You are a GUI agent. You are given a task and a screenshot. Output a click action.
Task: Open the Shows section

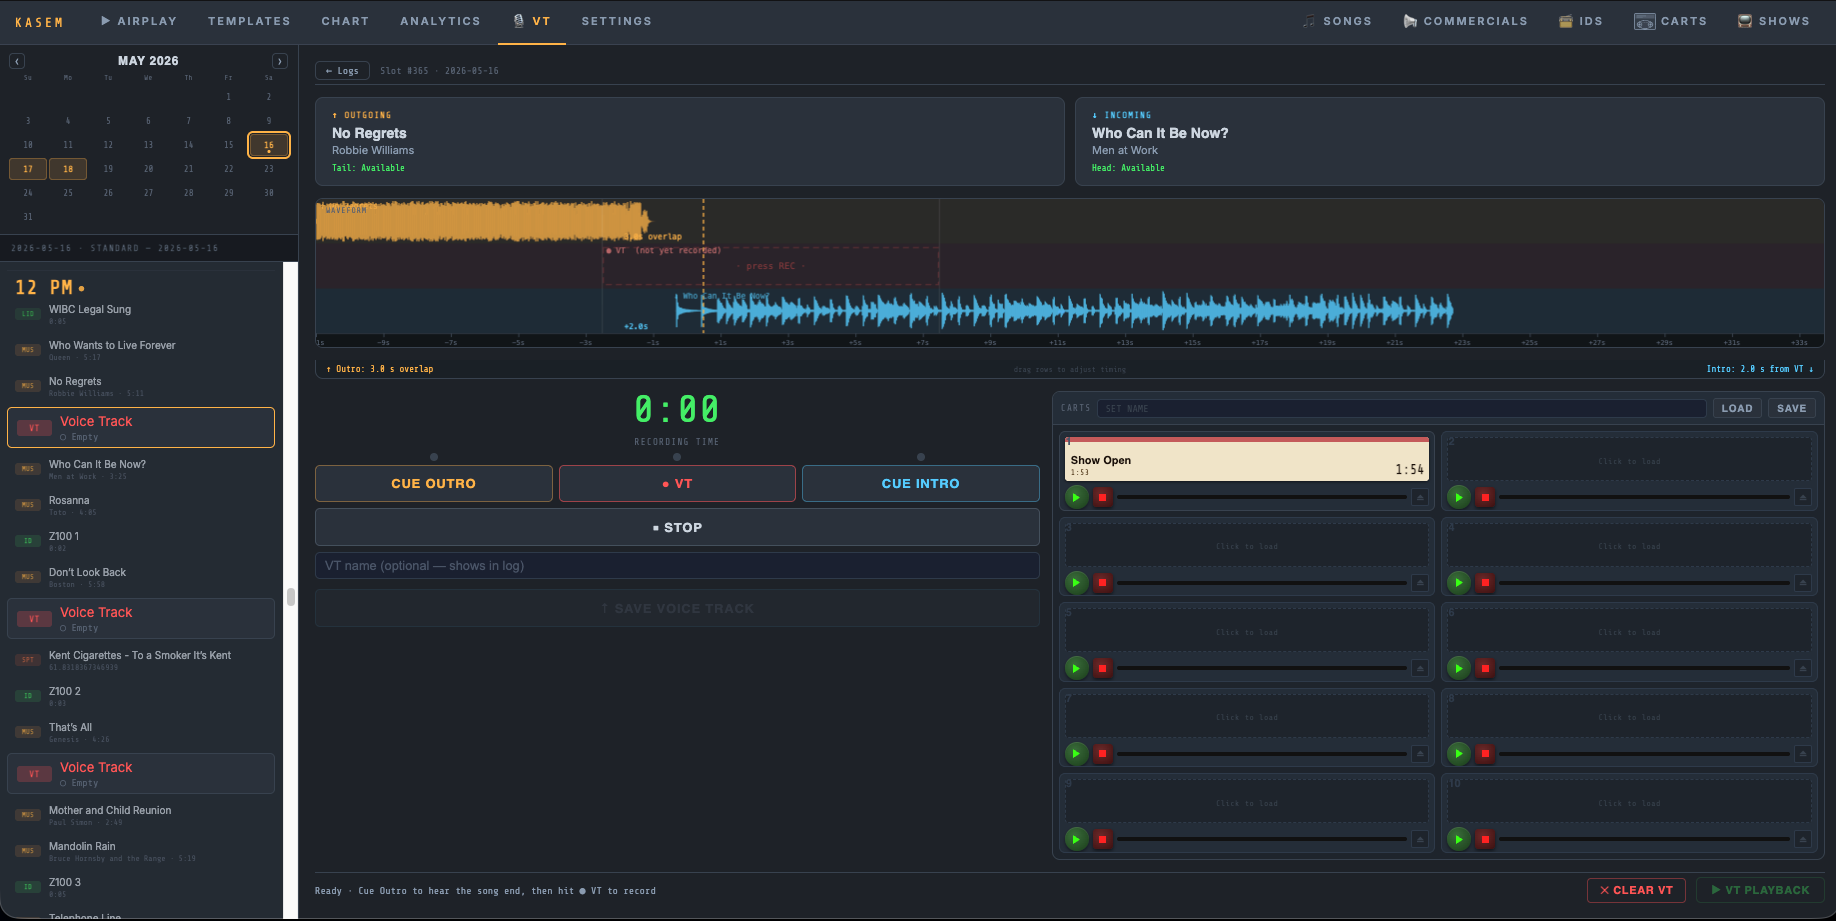pyautogui.click(x=1774, y=21)
